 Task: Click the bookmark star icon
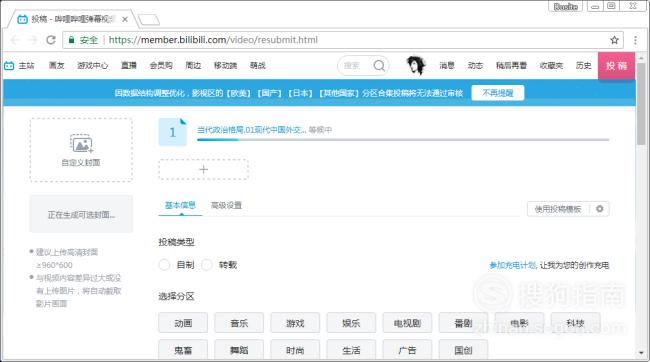pyautogui.click(x=614, y=40)
